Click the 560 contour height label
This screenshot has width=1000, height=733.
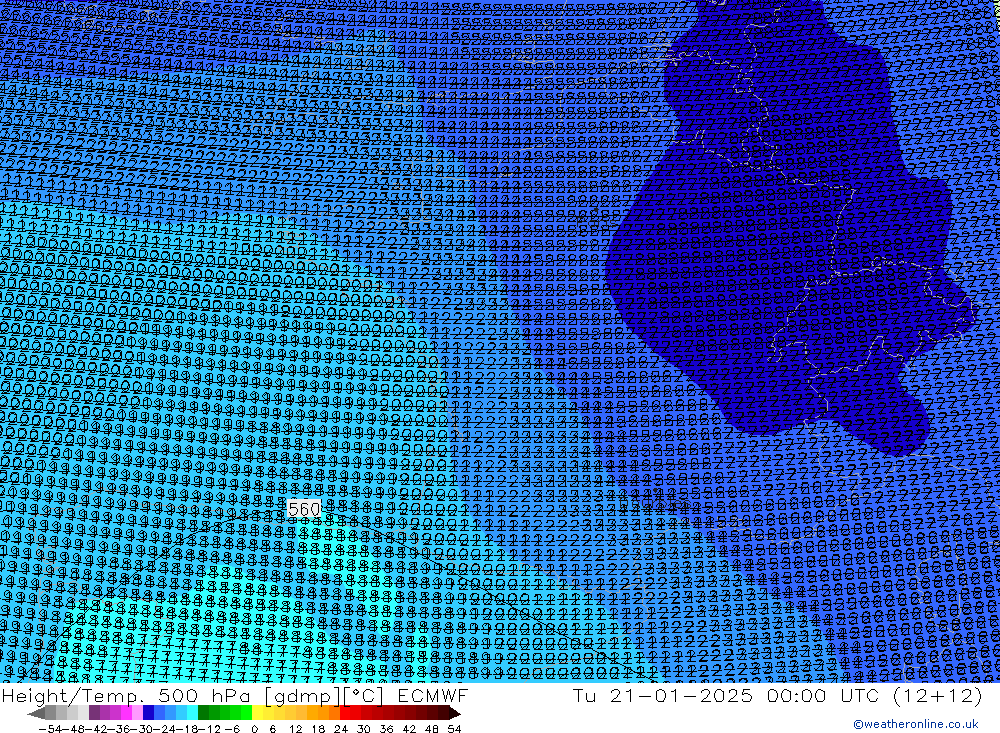pos(304,509)
